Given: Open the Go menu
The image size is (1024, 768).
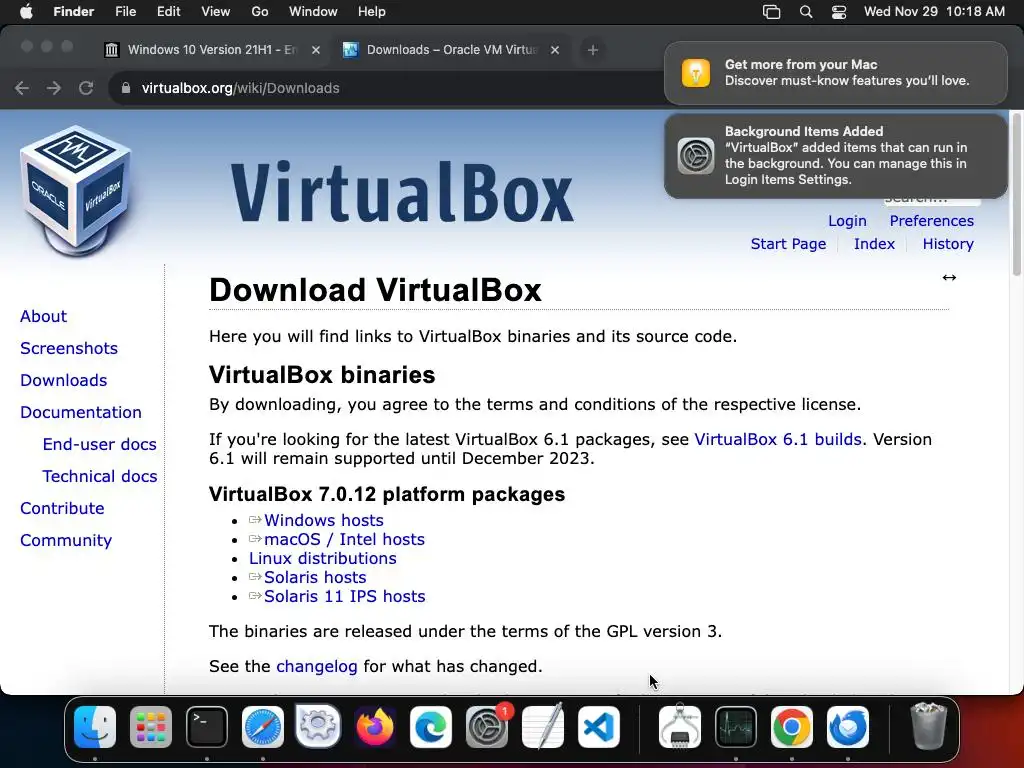Looking at the screenshot, I should [x=260, y=12].
